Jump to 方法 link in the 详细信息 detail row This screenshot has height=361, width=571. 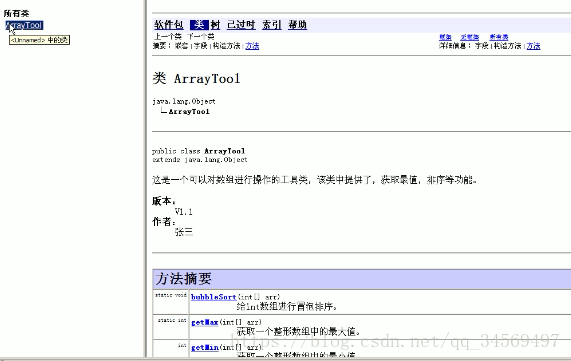[x=533, y=46]
